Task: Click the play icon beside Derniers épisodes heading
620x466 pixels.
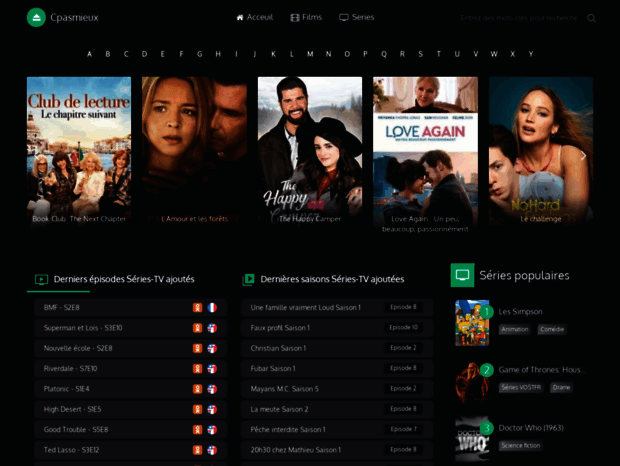Action: pos(41,280)
